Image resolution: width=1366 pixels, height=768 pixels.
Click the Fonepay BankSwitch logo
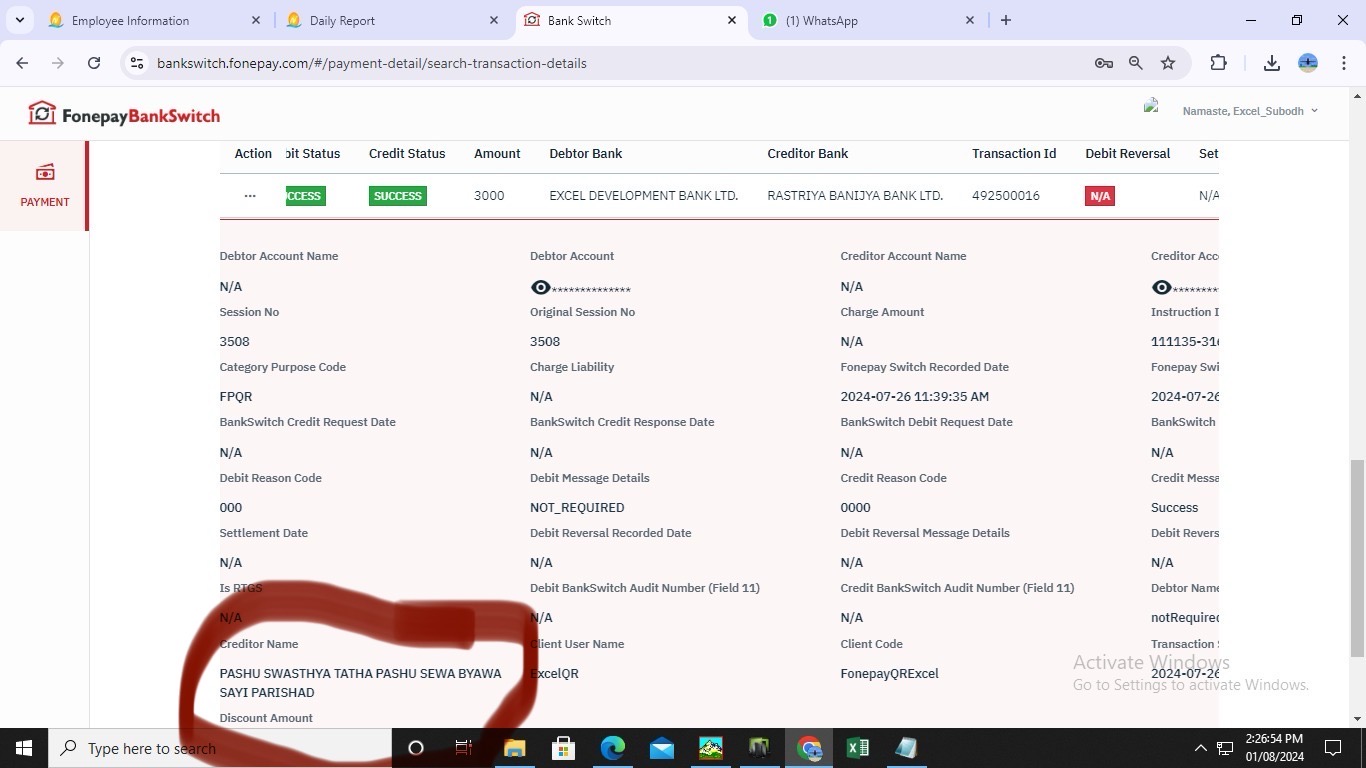pos(124,114)
